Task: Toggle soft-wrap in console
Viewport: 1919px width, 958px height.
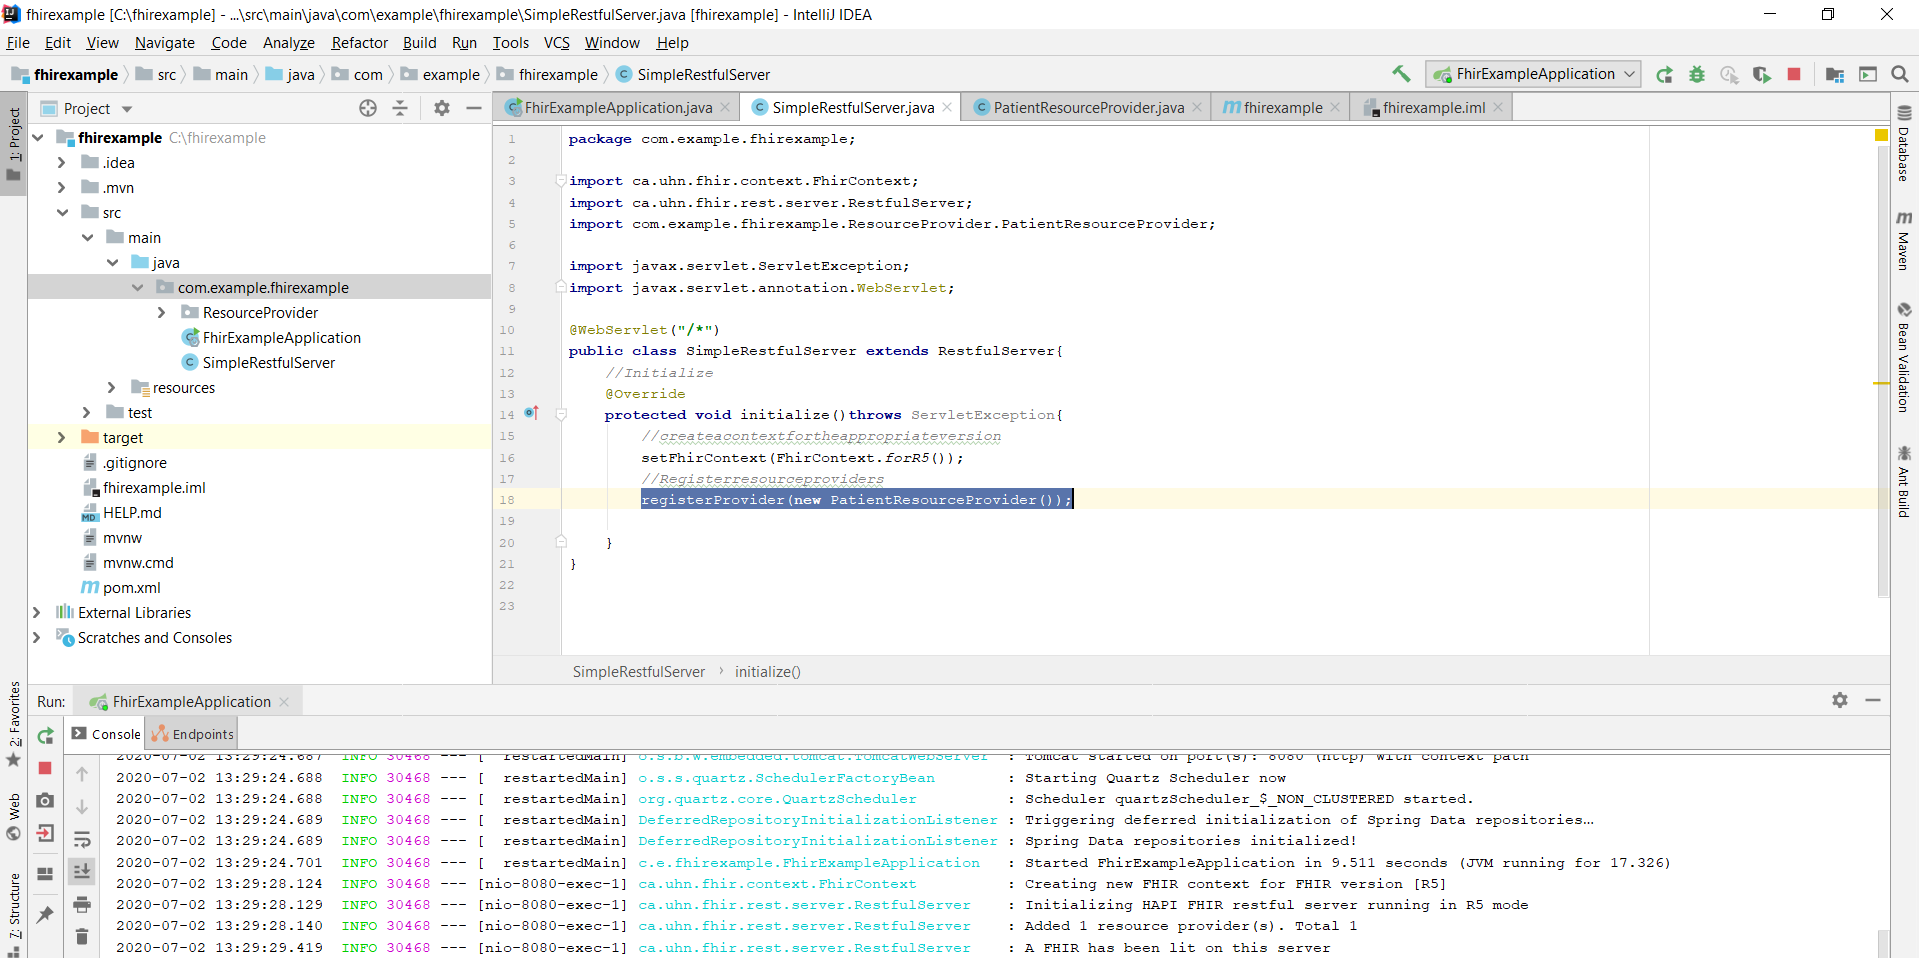Action: point(82,839)
